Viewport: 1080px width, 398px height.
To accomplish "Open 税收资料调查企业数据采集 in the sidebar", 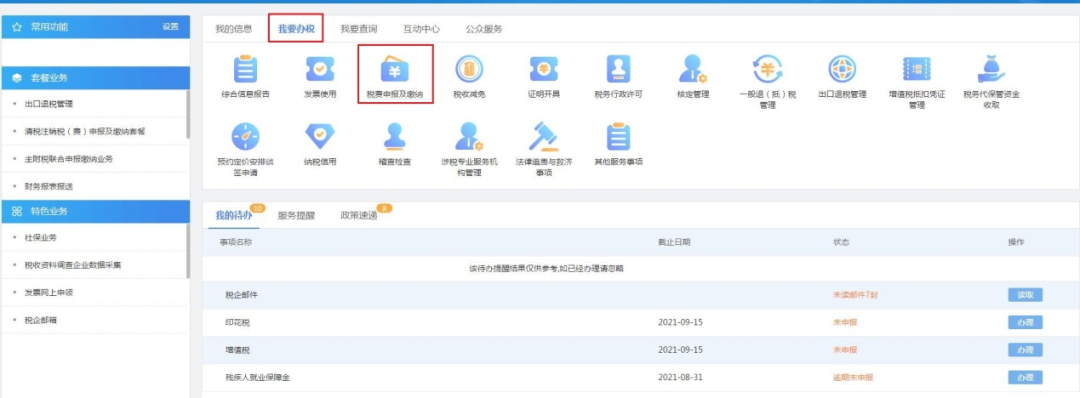I will click(72, 265).
